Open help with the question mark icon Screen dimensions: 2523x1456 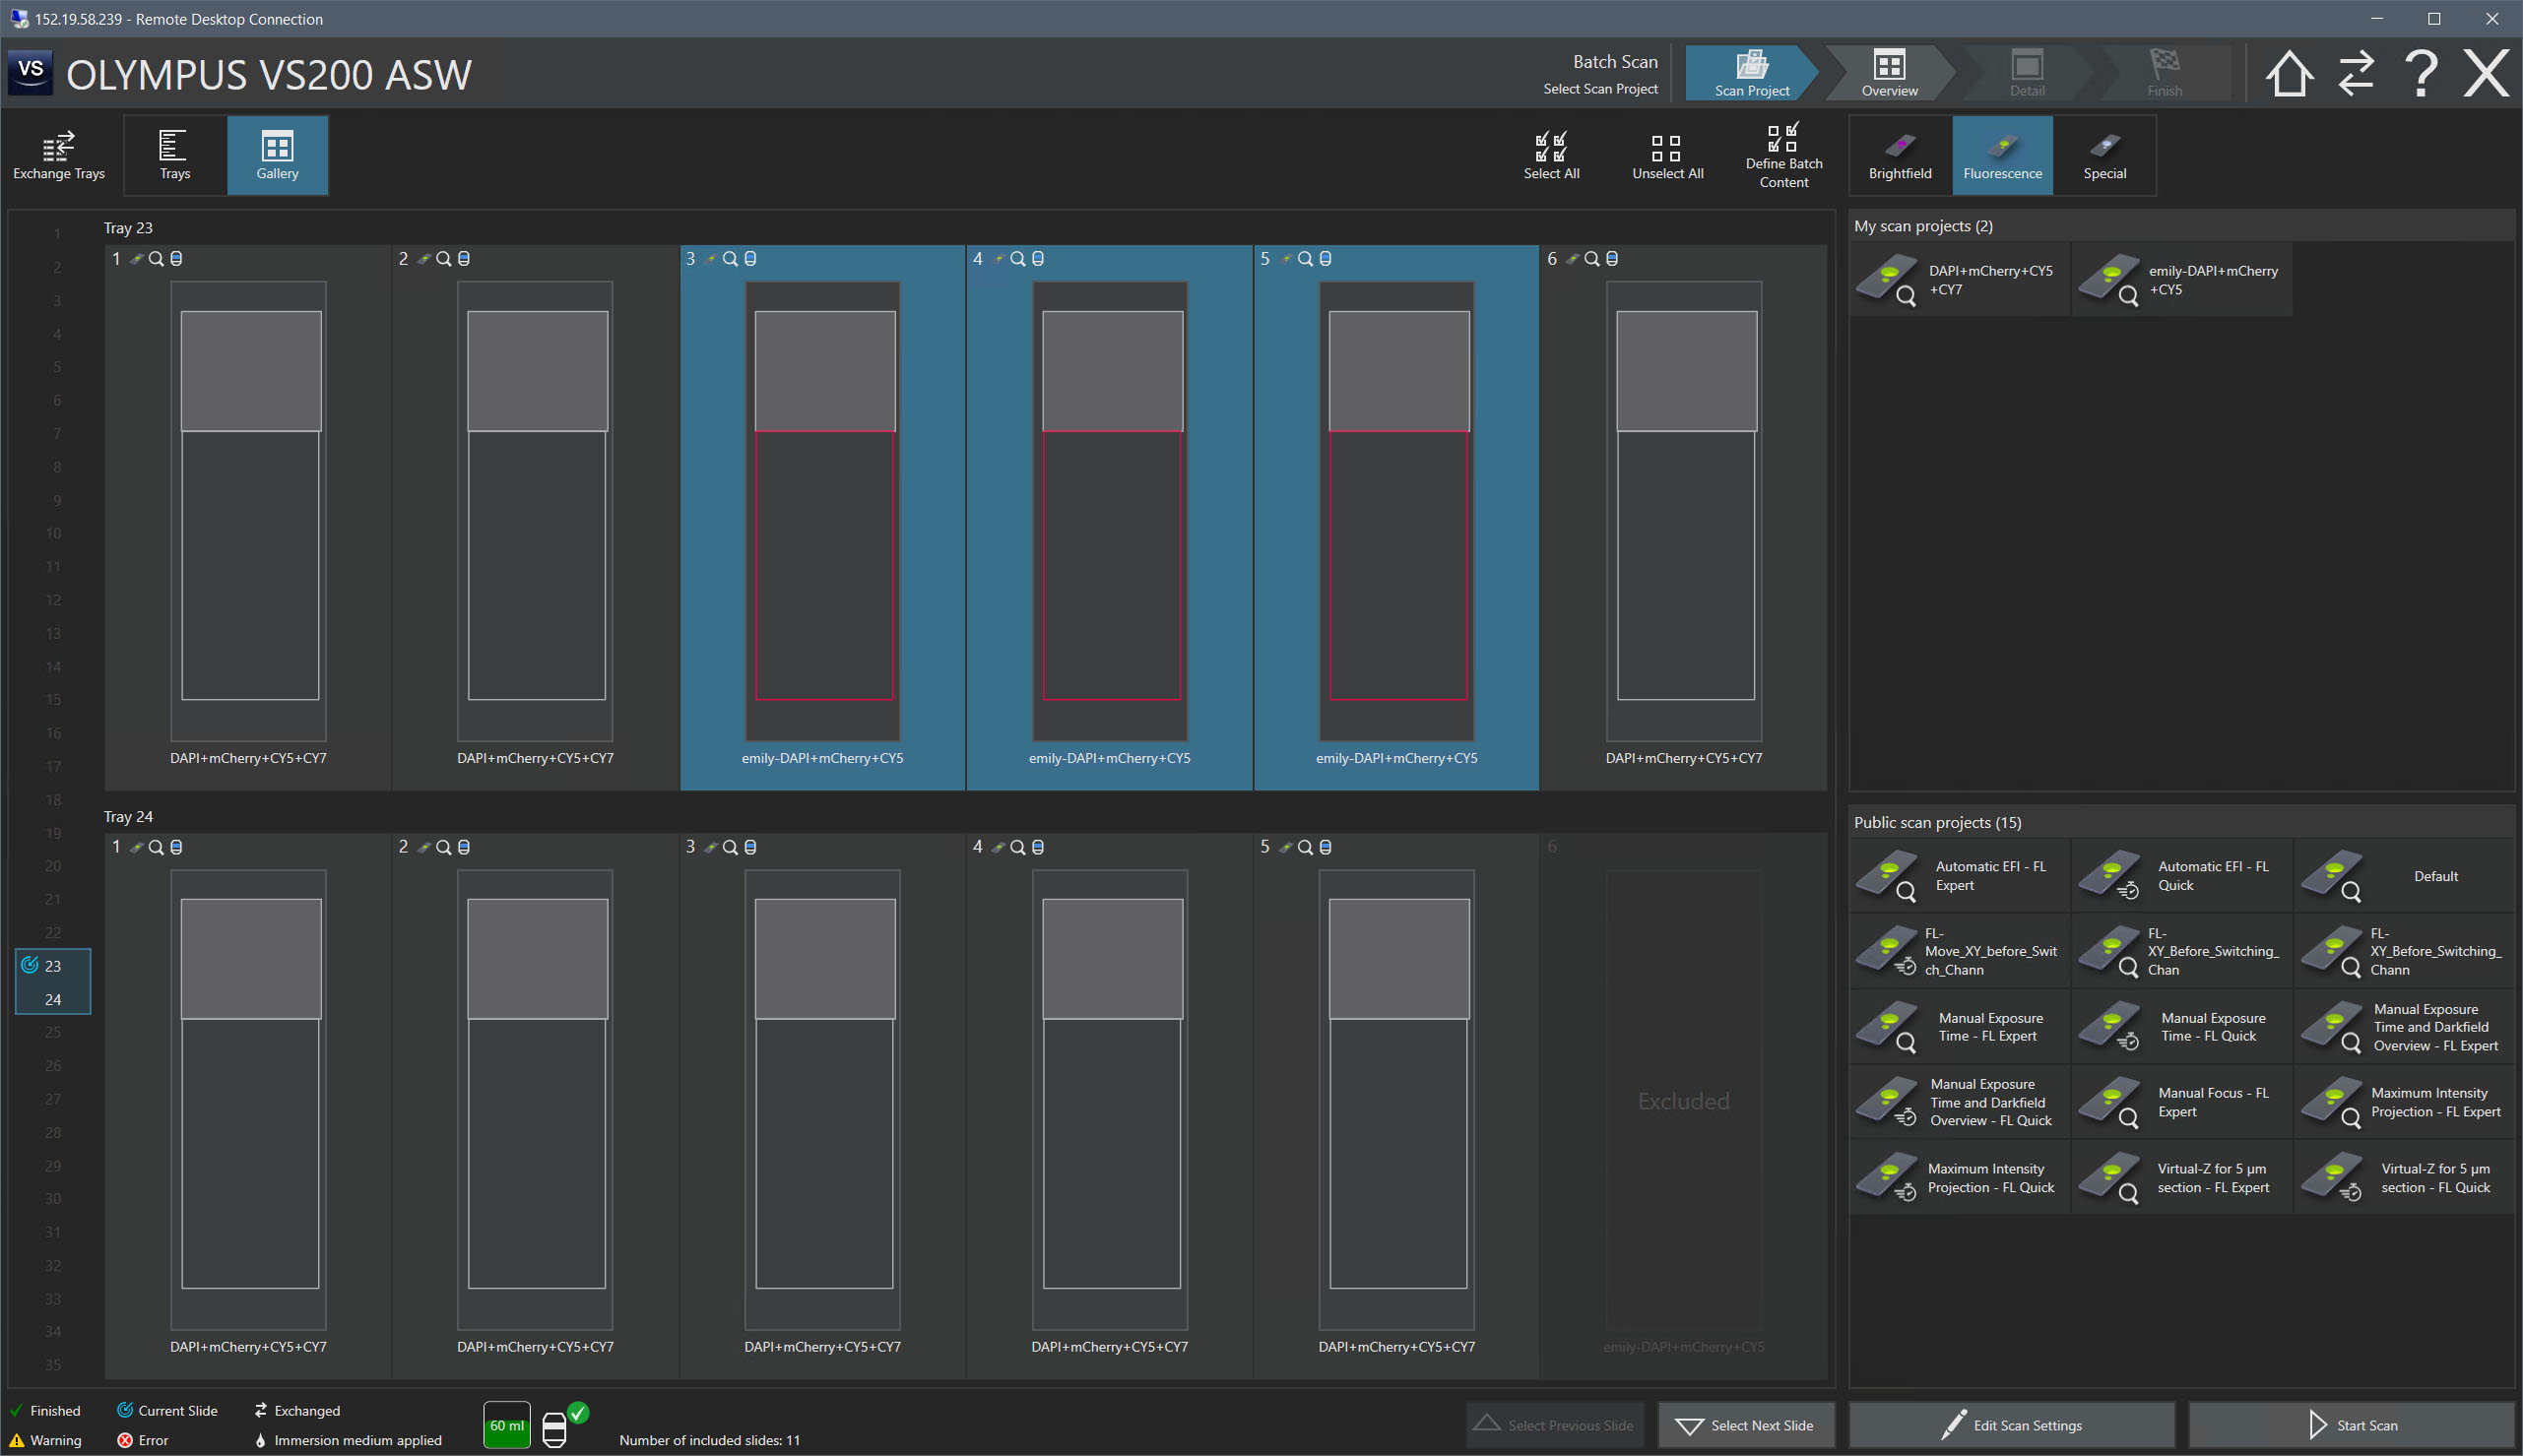coord(2421,73)
